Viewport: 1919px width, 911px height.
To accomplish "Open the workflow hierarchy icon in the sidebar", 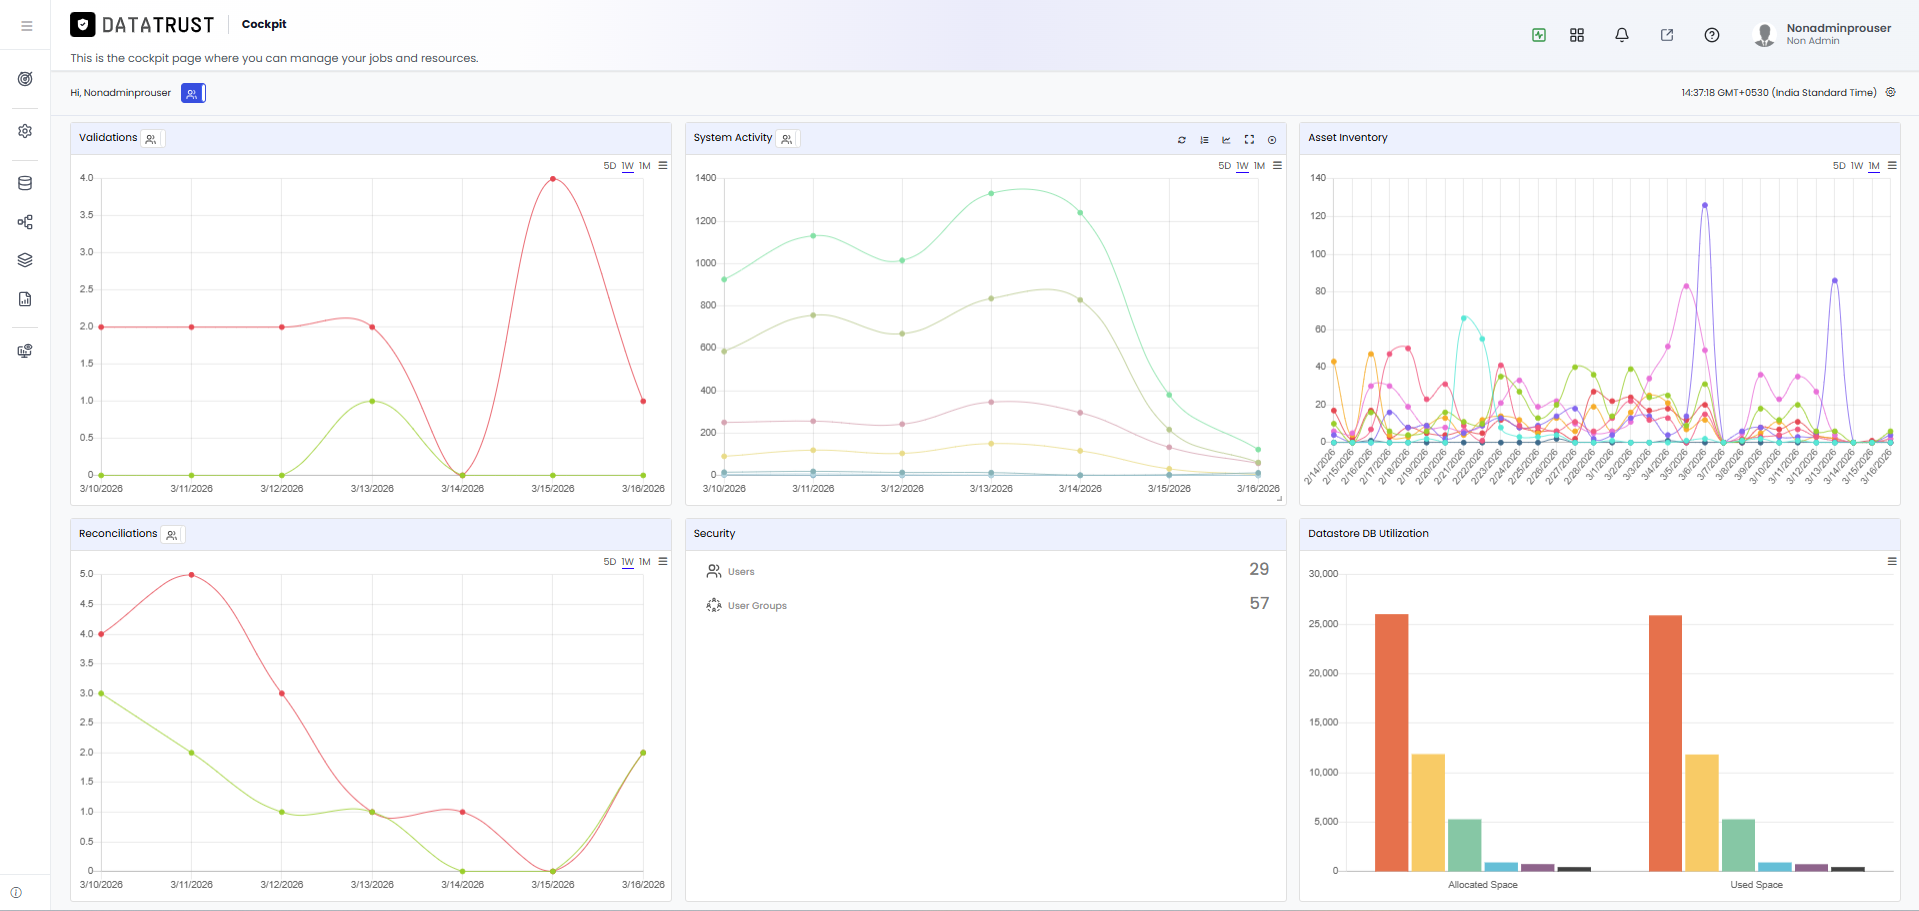I will [25, 222].
